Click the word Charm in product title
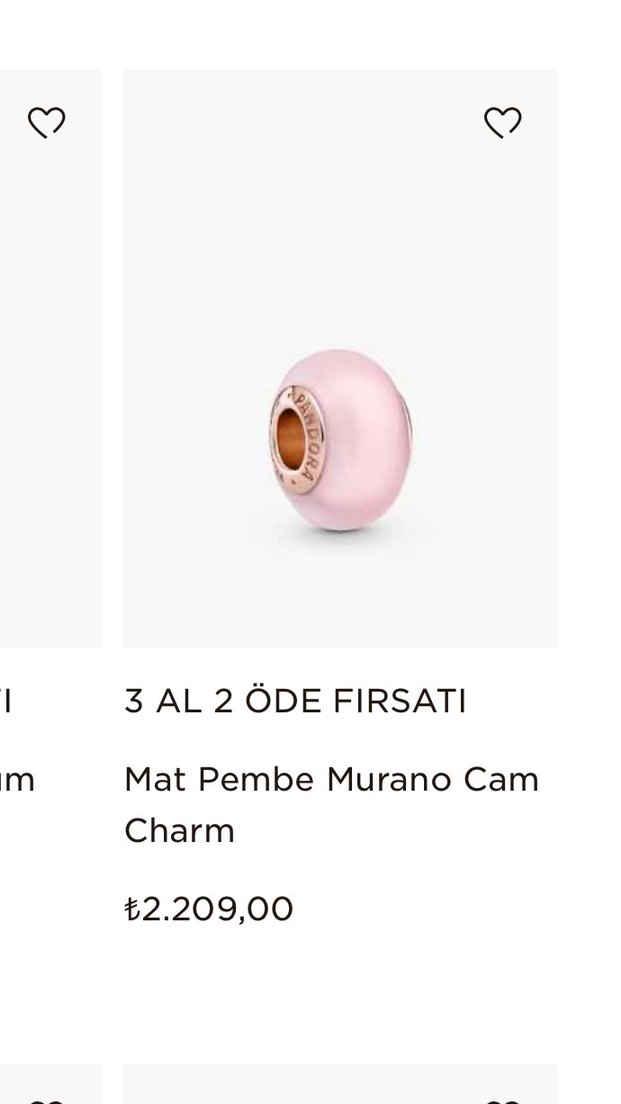This screenshot has width=621, height=1104. (180, 831)
